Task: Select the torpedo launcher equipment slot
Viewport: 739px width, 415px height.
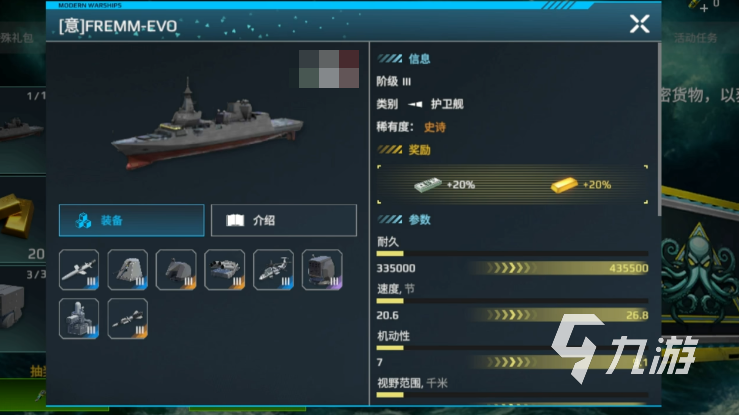Action: click(224, 269)
